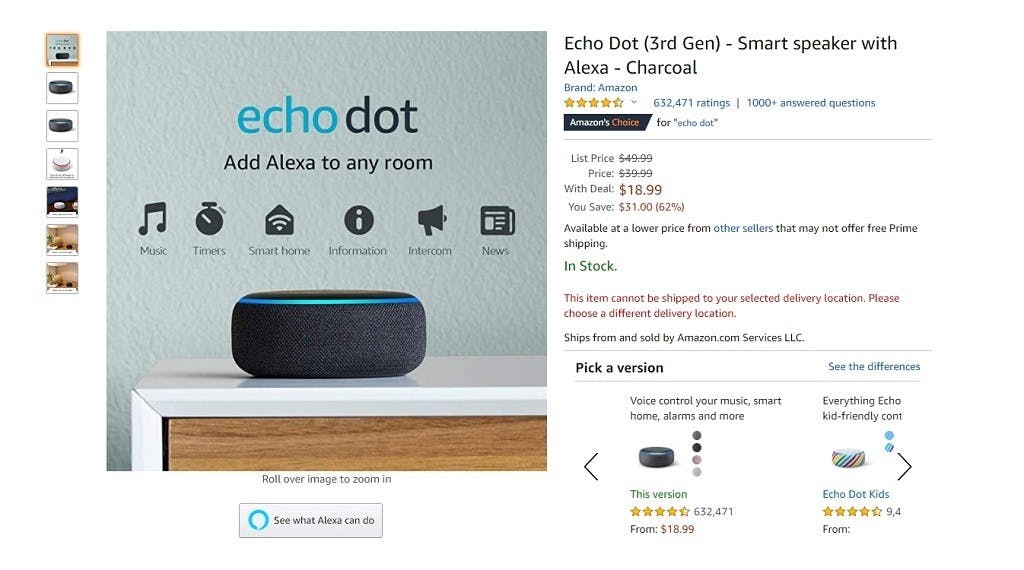Click the Amazon's Choice badge

[606, 123]
